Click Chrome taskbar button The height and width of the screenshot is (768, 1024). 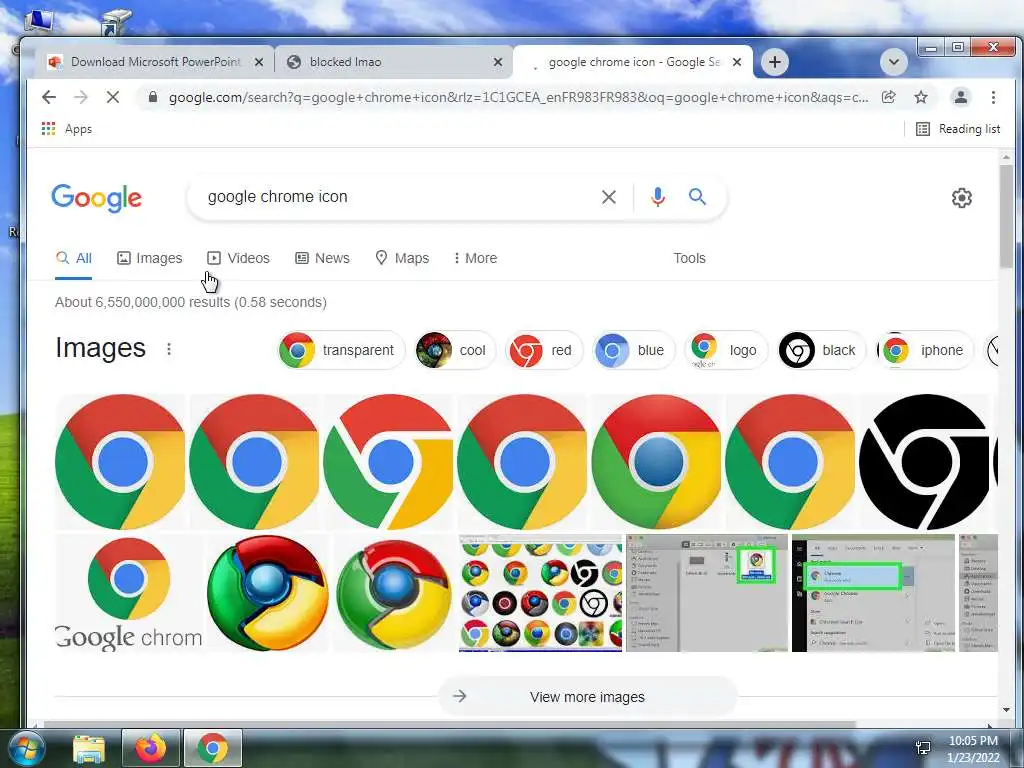(213, 748)
